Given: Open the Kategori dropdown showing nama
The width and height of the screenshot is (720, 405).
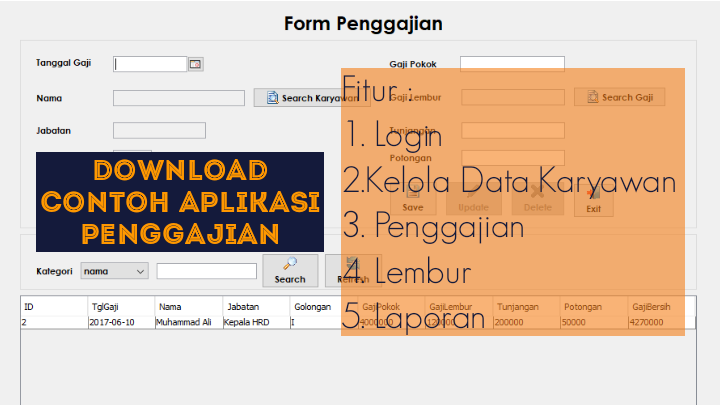Looking at the screenshot, I should [x=114, y=271].
